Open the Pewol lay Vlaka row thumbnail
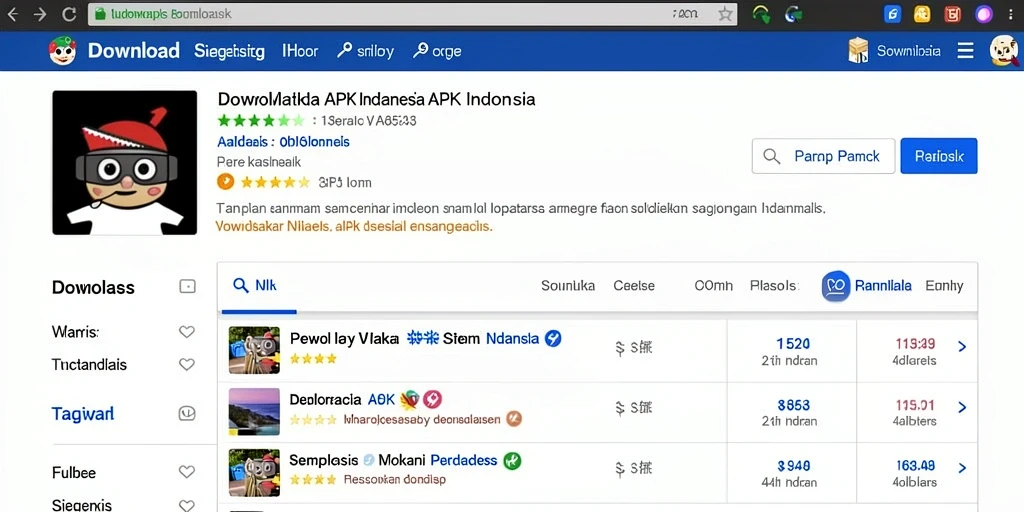Viewport: 1024px width, 512px height. point(254,350)
